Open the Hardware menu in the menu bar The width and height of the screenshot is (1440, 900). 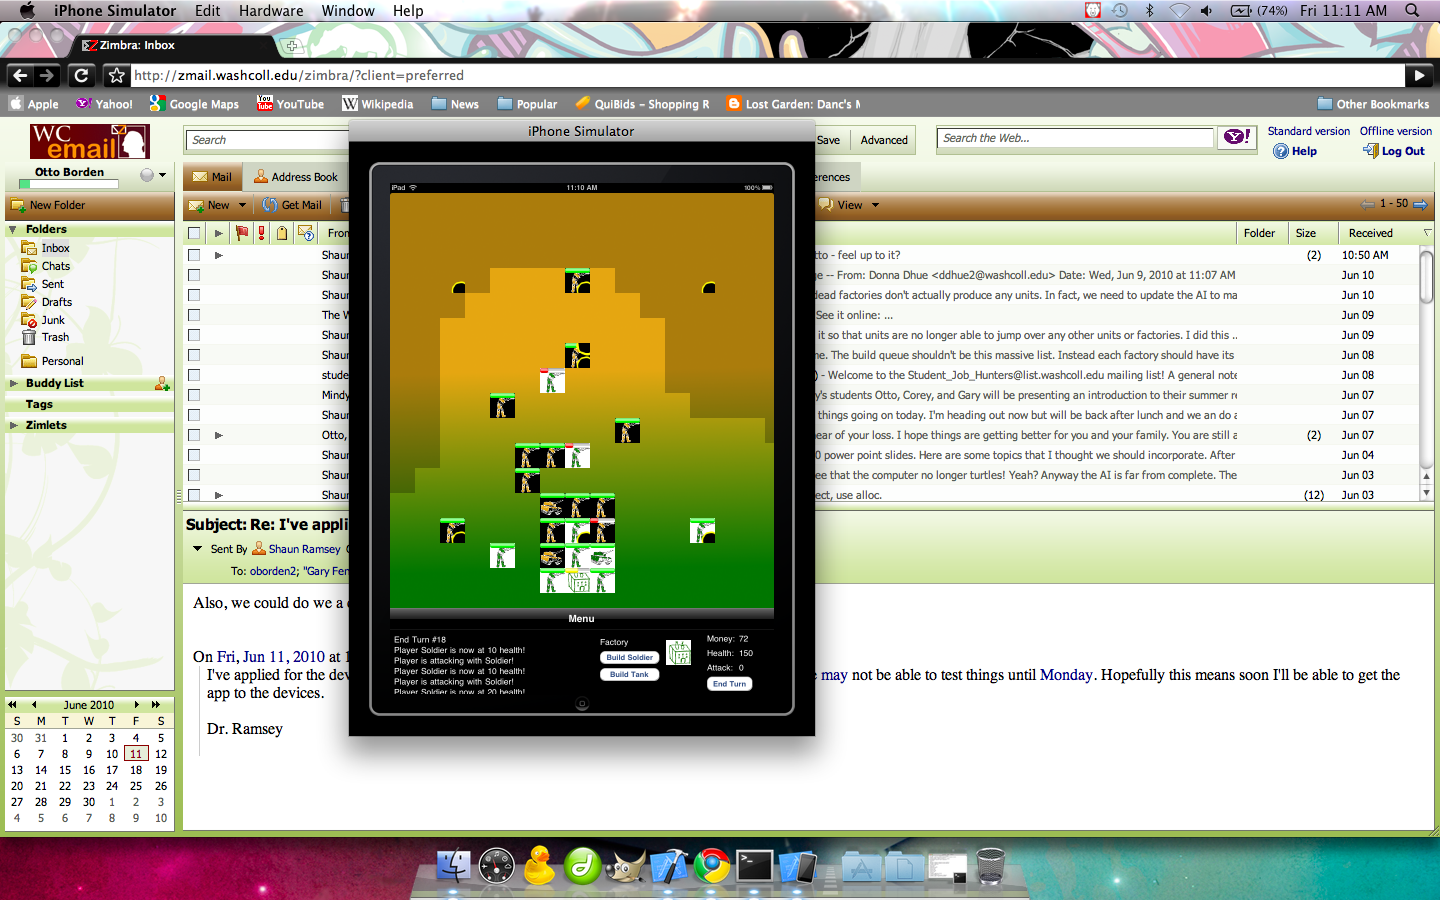coord(271,11)
